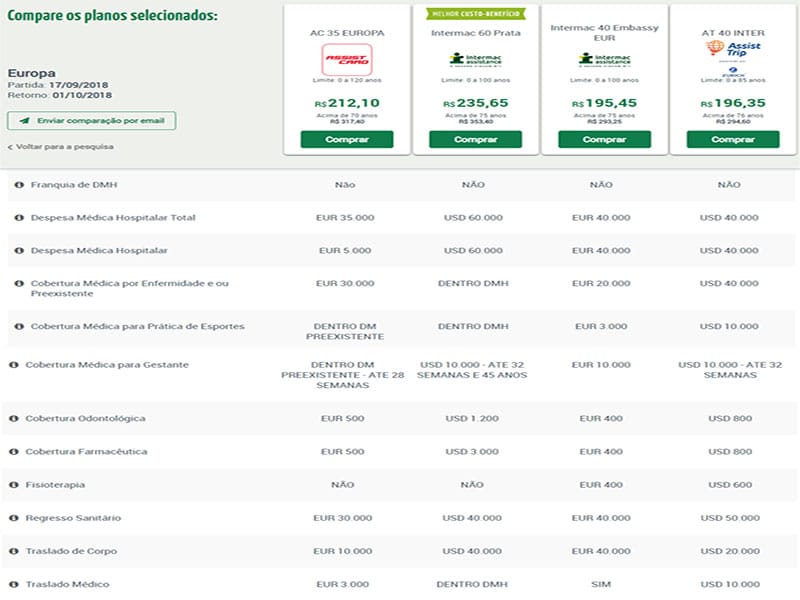Show info for Traslado de Corpo

[14, 551]
